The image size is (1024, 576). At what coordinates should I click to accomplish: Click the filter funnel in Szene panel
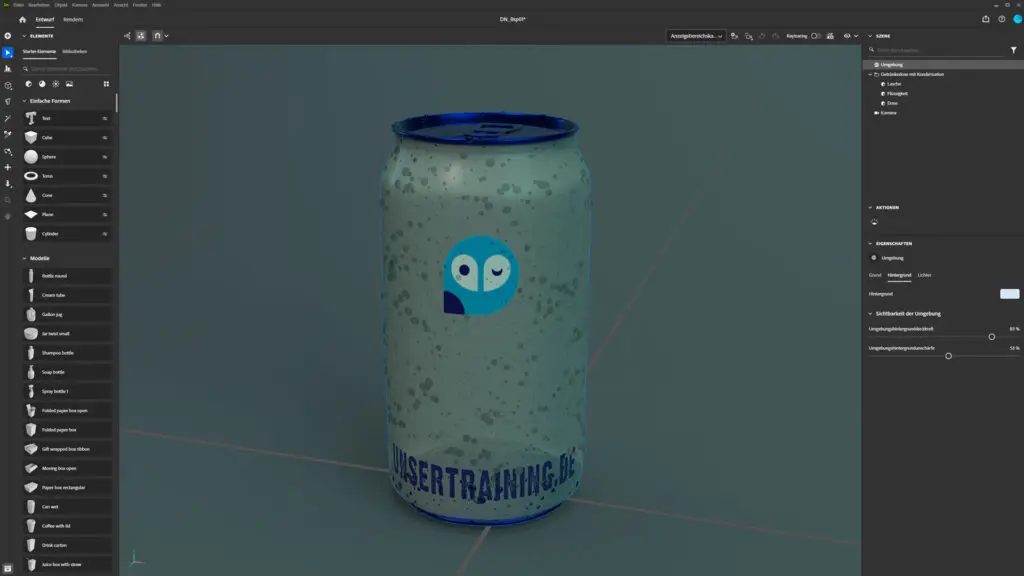[x=1013, y=50]
